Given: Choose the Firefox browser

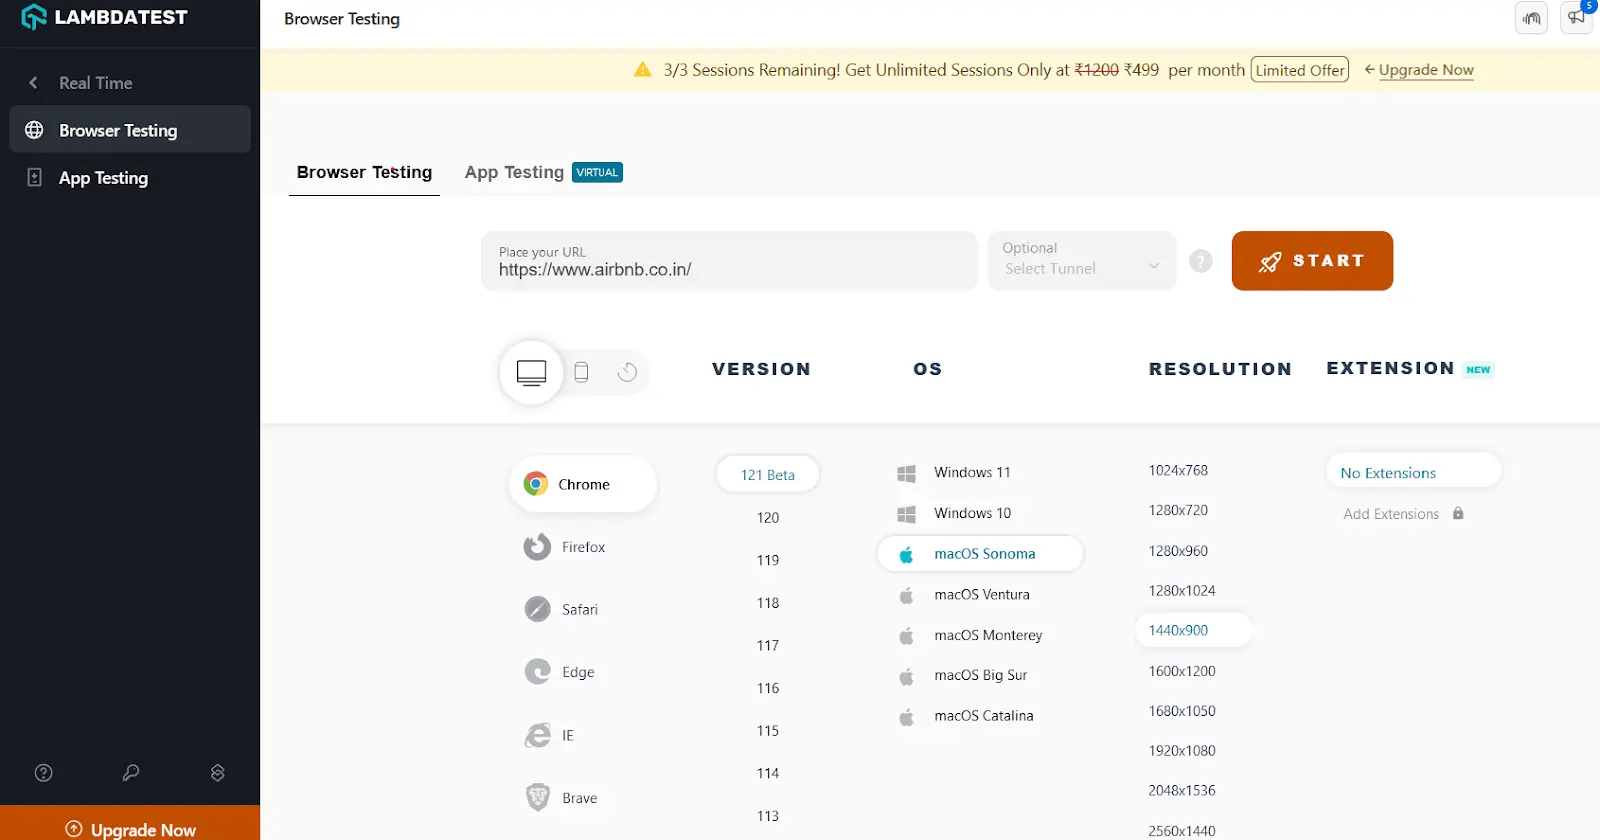Looking at the screenshot, I should pos(565,547).
